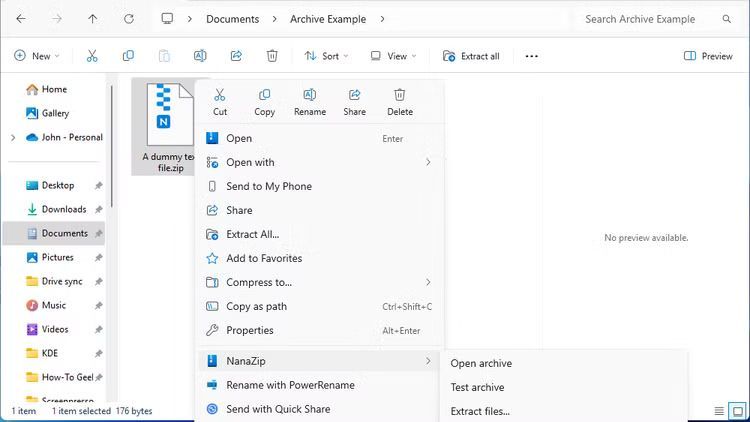This screenshot has width=750, height=422.
Task: Switch to large icons view in status bar
Action: click(x=737, y=411)
